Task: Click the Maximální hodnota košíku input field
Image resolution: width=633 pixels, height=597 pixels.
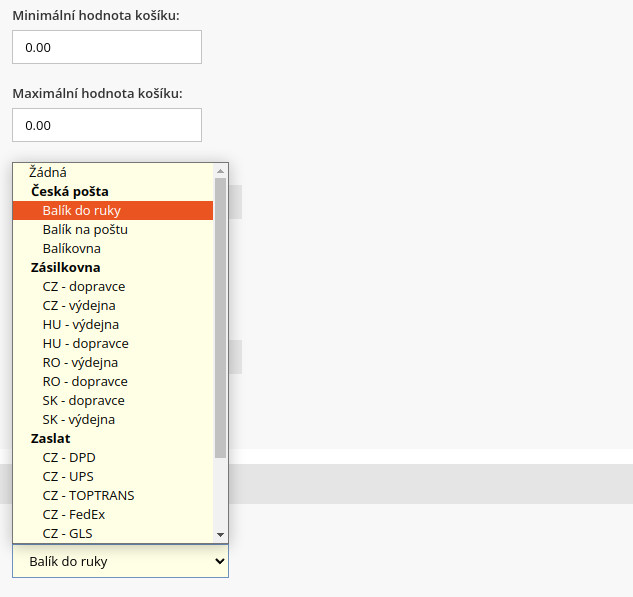Action: [x=107, y=125]
